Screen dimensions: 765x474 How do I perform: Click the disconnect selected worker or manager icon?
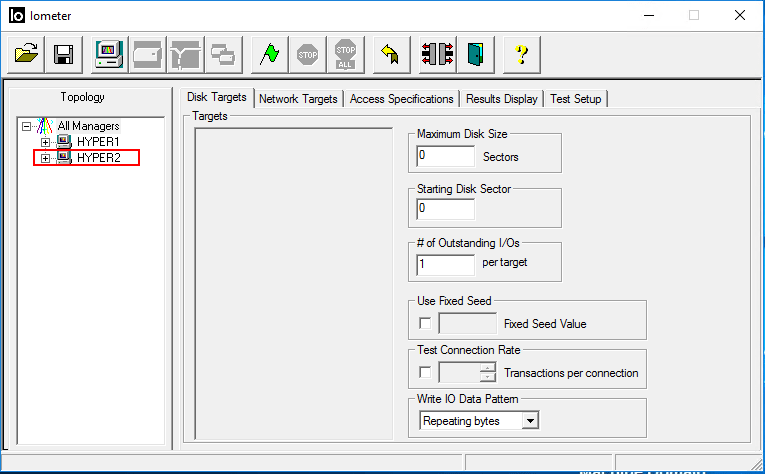pos(438,54)
